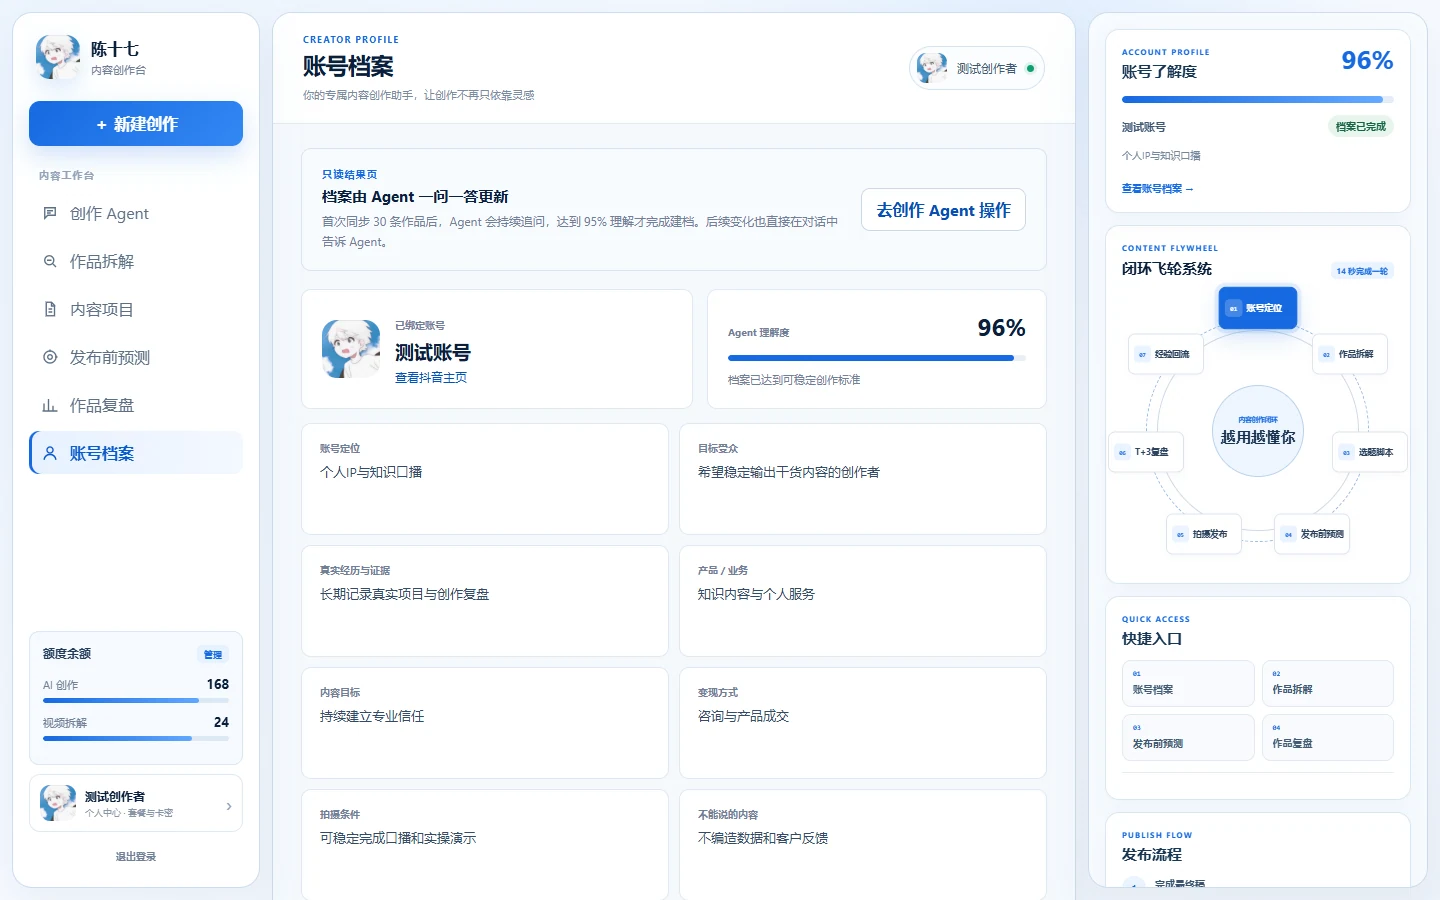The width and height of the screenshot is (1440, 900).
Task: Click the avatar in the header 测试创作者 chip
Action: coord(932,68)
